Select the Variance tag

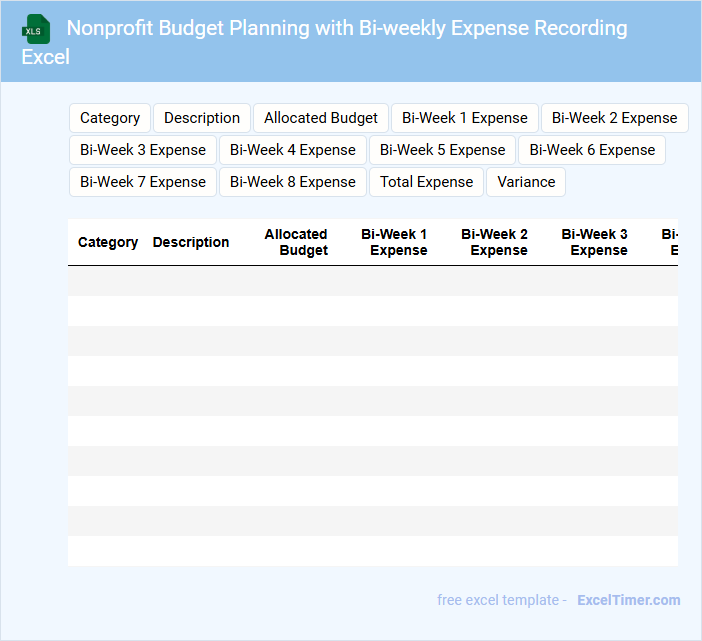[526, 182]
